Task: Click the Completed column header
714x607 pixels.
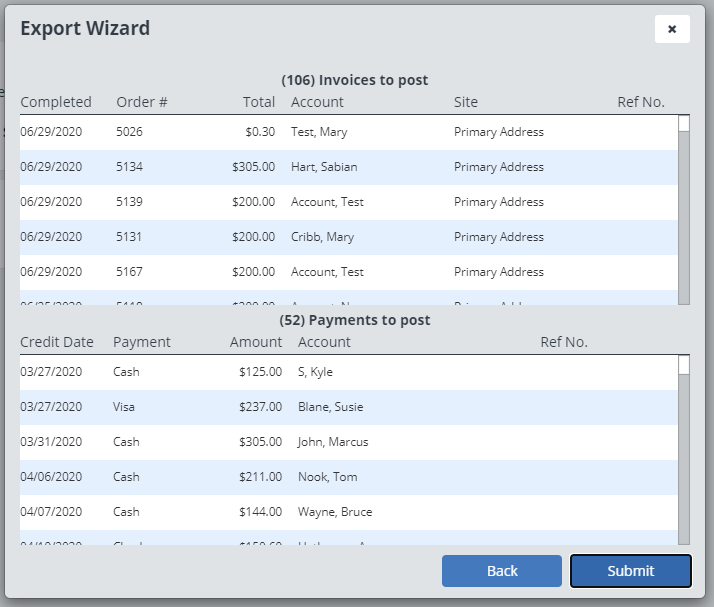Action: (x=56, y=102)
